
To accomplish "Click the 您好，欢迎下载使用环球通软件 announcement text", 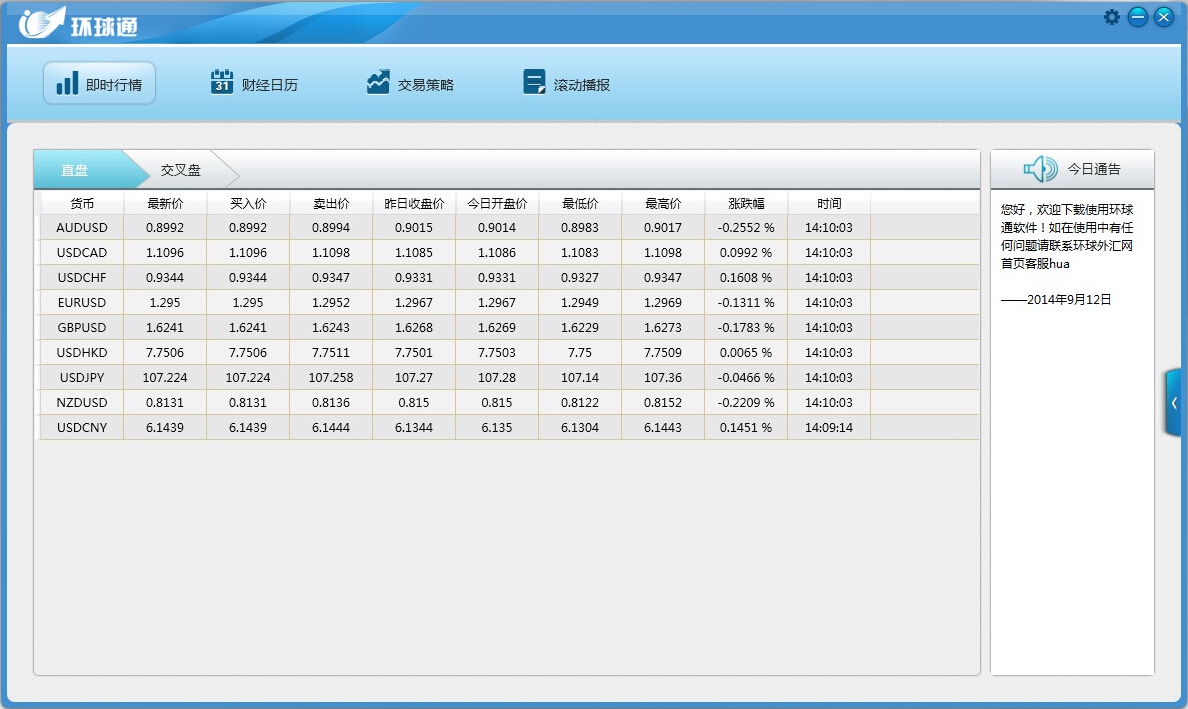I will coord(1067,236).
